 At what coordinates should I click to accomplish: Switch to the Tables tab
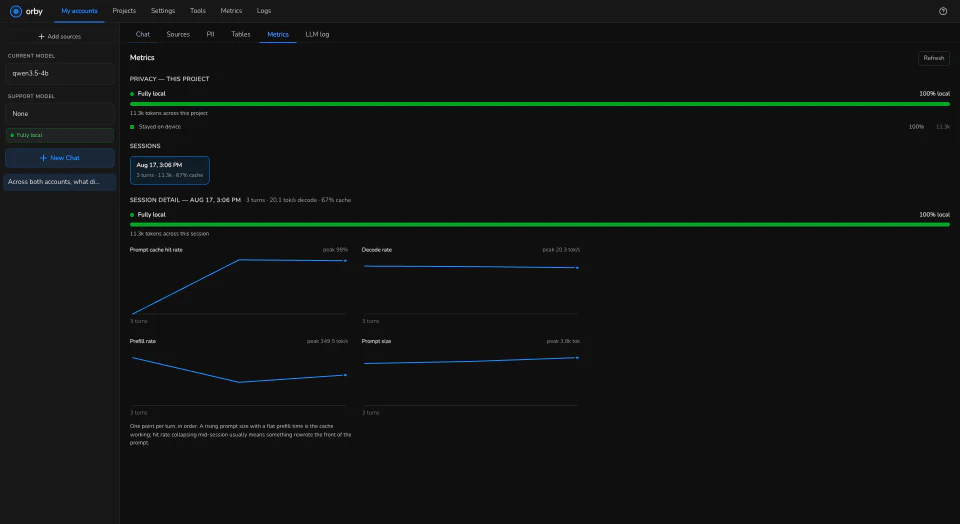(241, 34)
